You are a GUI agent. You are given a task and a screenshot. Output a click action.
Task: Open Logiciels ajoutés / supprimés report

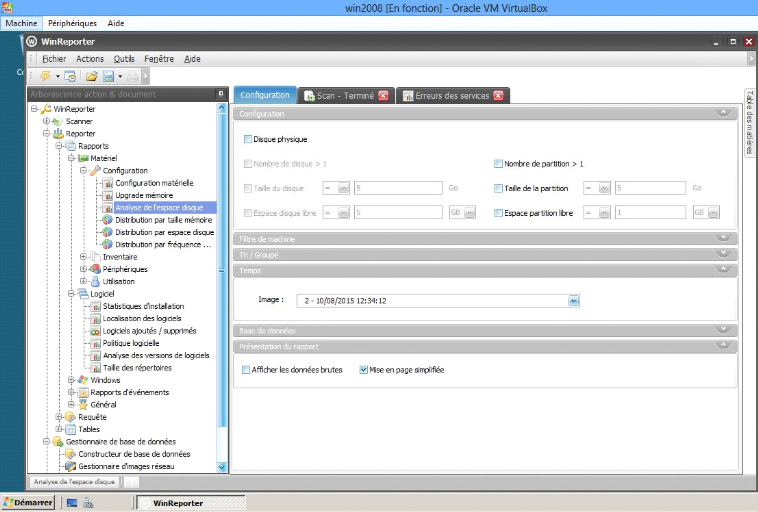[x=149, y=331]
